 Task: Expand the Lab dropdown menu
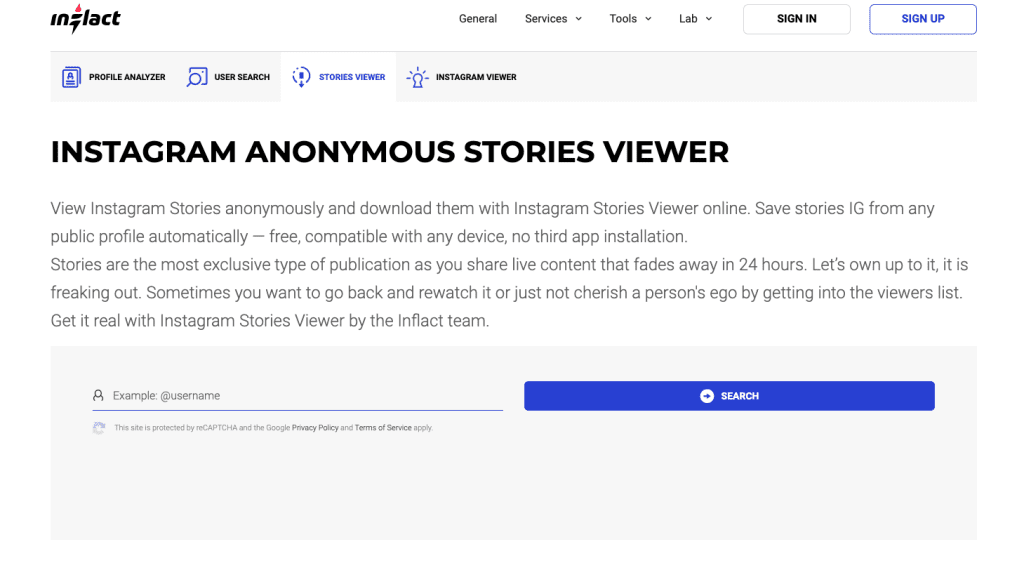click(x=696, y=19)
